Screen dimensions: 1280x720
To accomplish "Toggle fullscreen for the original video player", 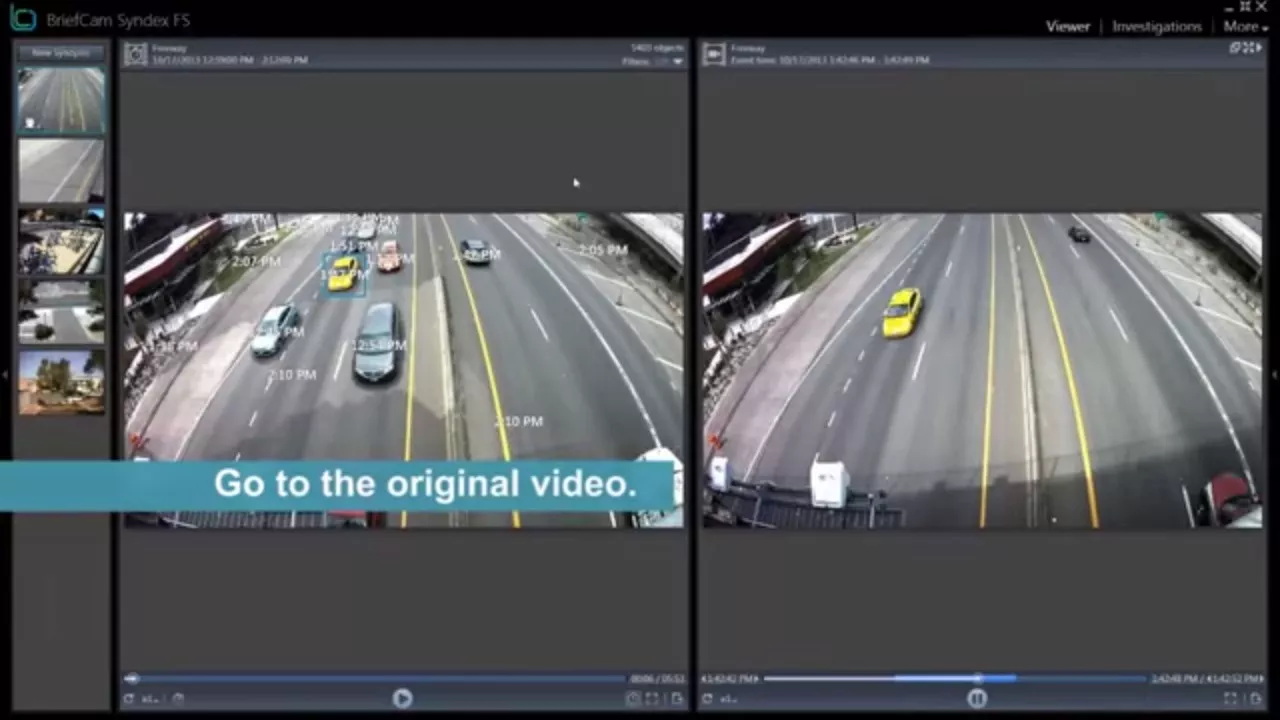I will [x=1231, y=699].
